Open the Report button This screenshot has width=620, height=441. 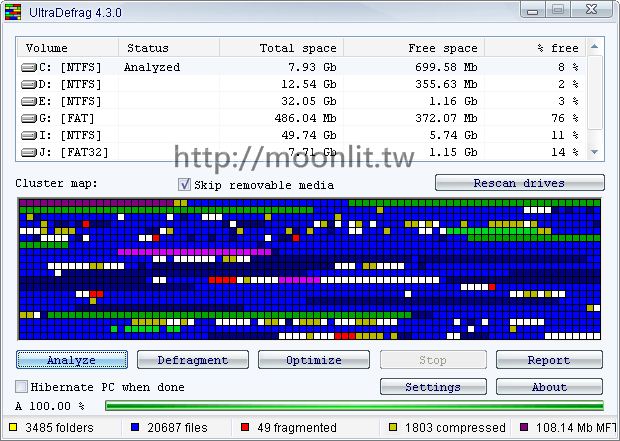coord(549,360)
